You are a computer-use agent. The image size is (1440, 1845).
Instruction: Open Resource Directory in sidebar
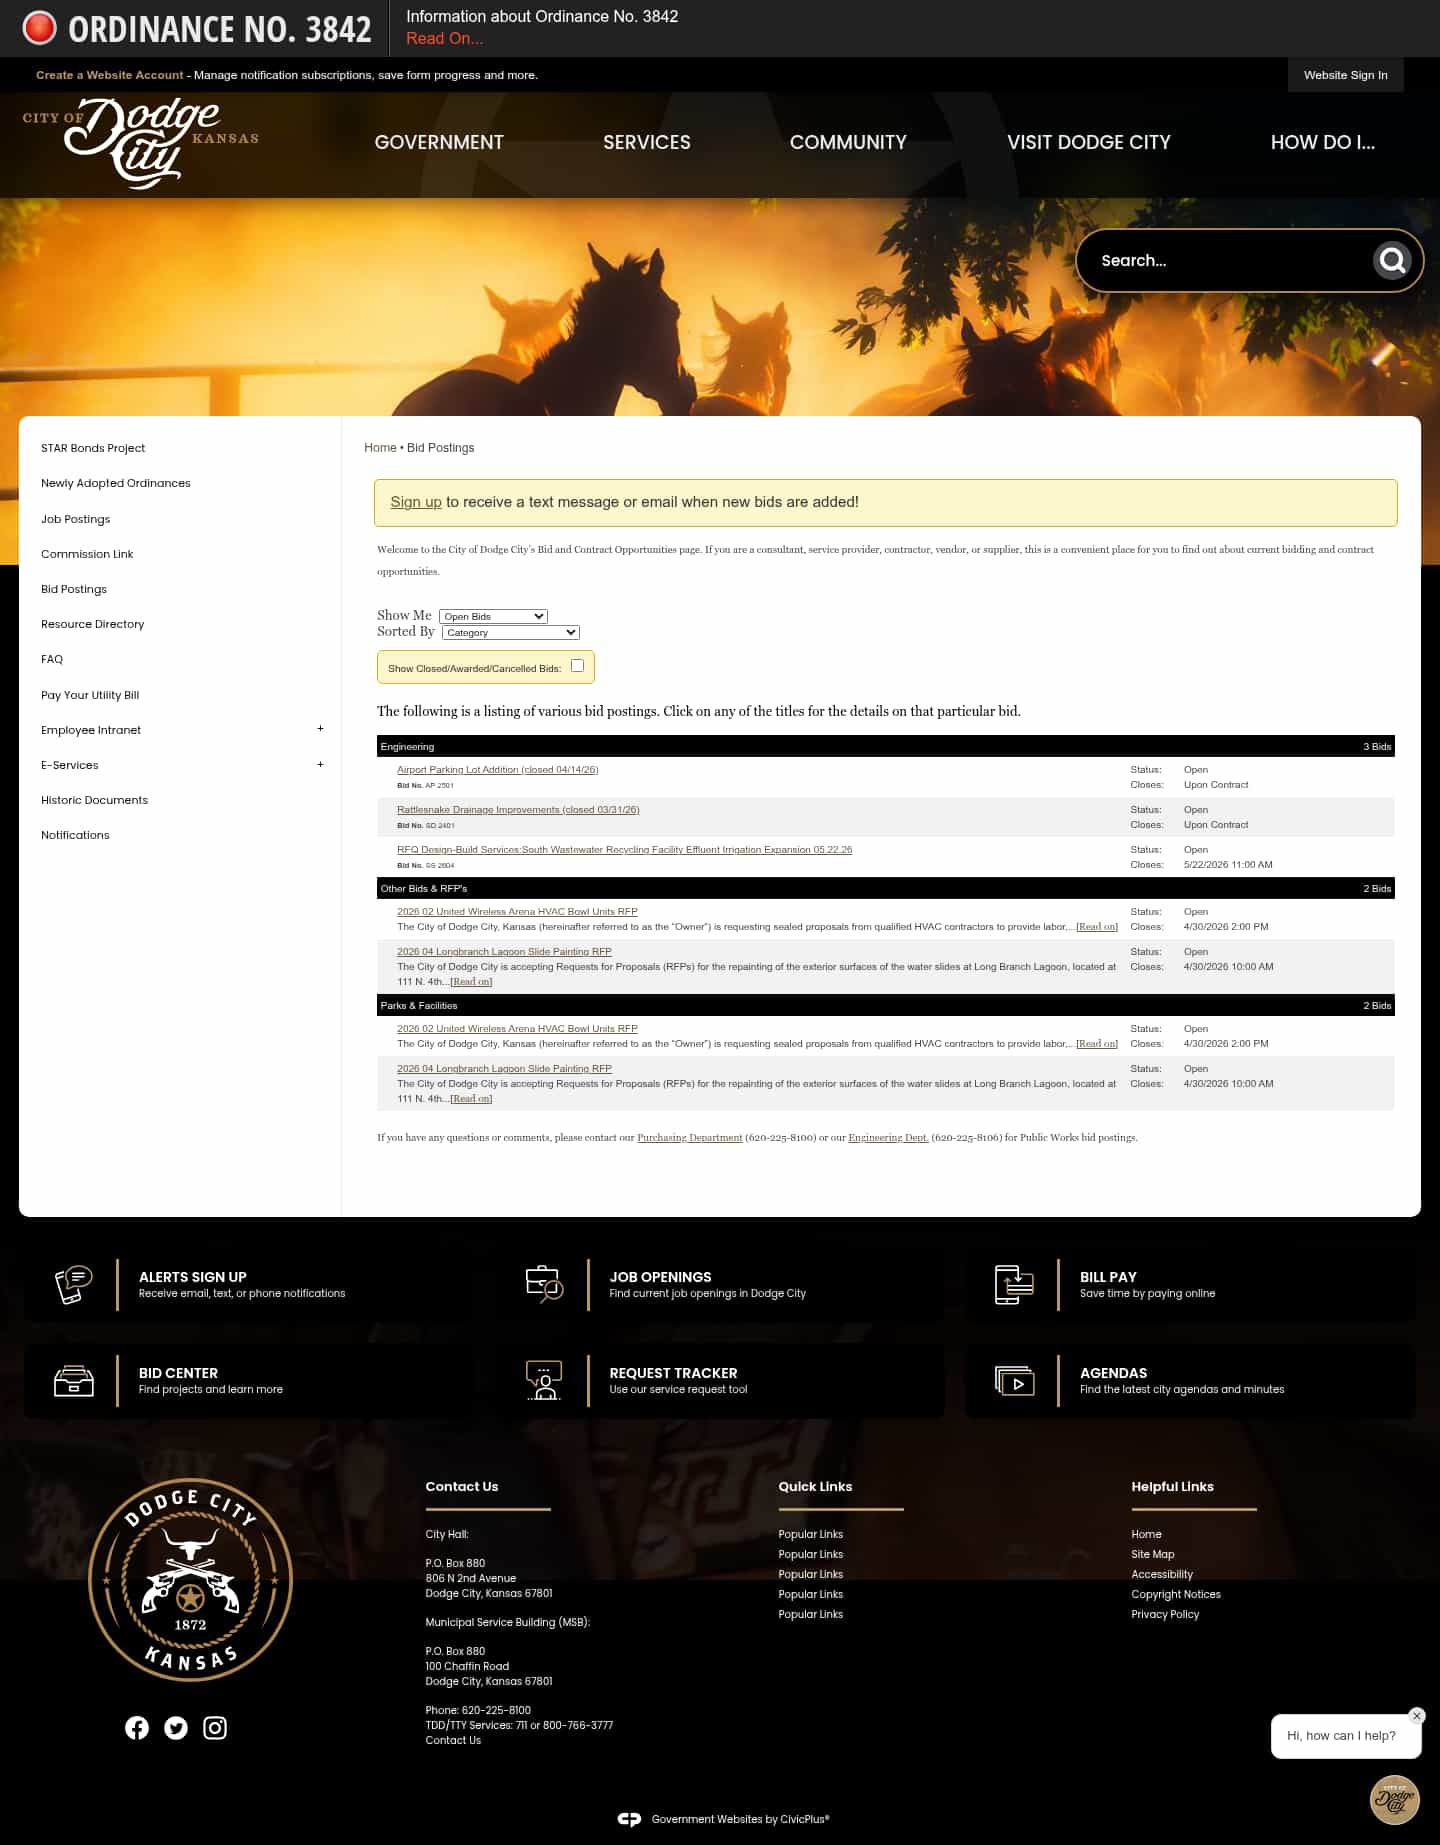click(x=93, y=624)
